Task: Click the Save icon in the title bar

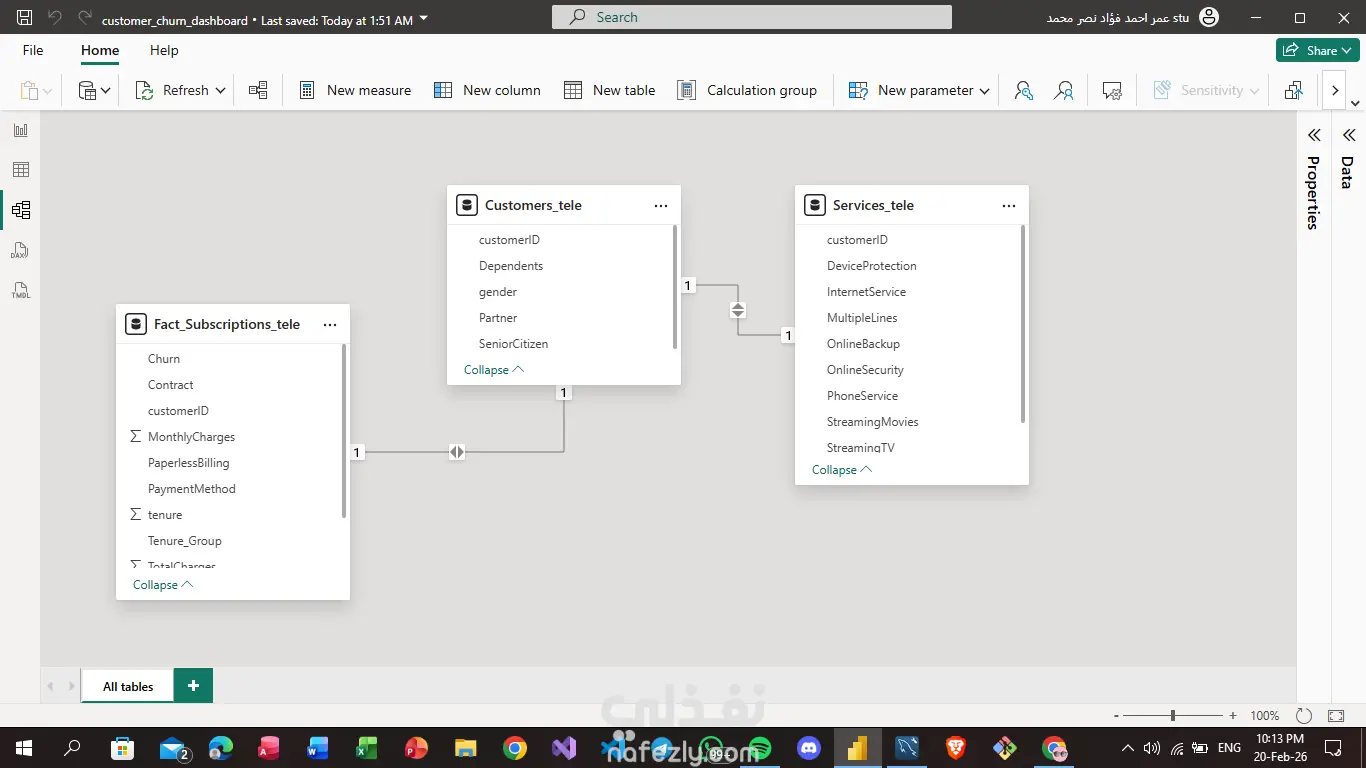Action: [25, 18]
